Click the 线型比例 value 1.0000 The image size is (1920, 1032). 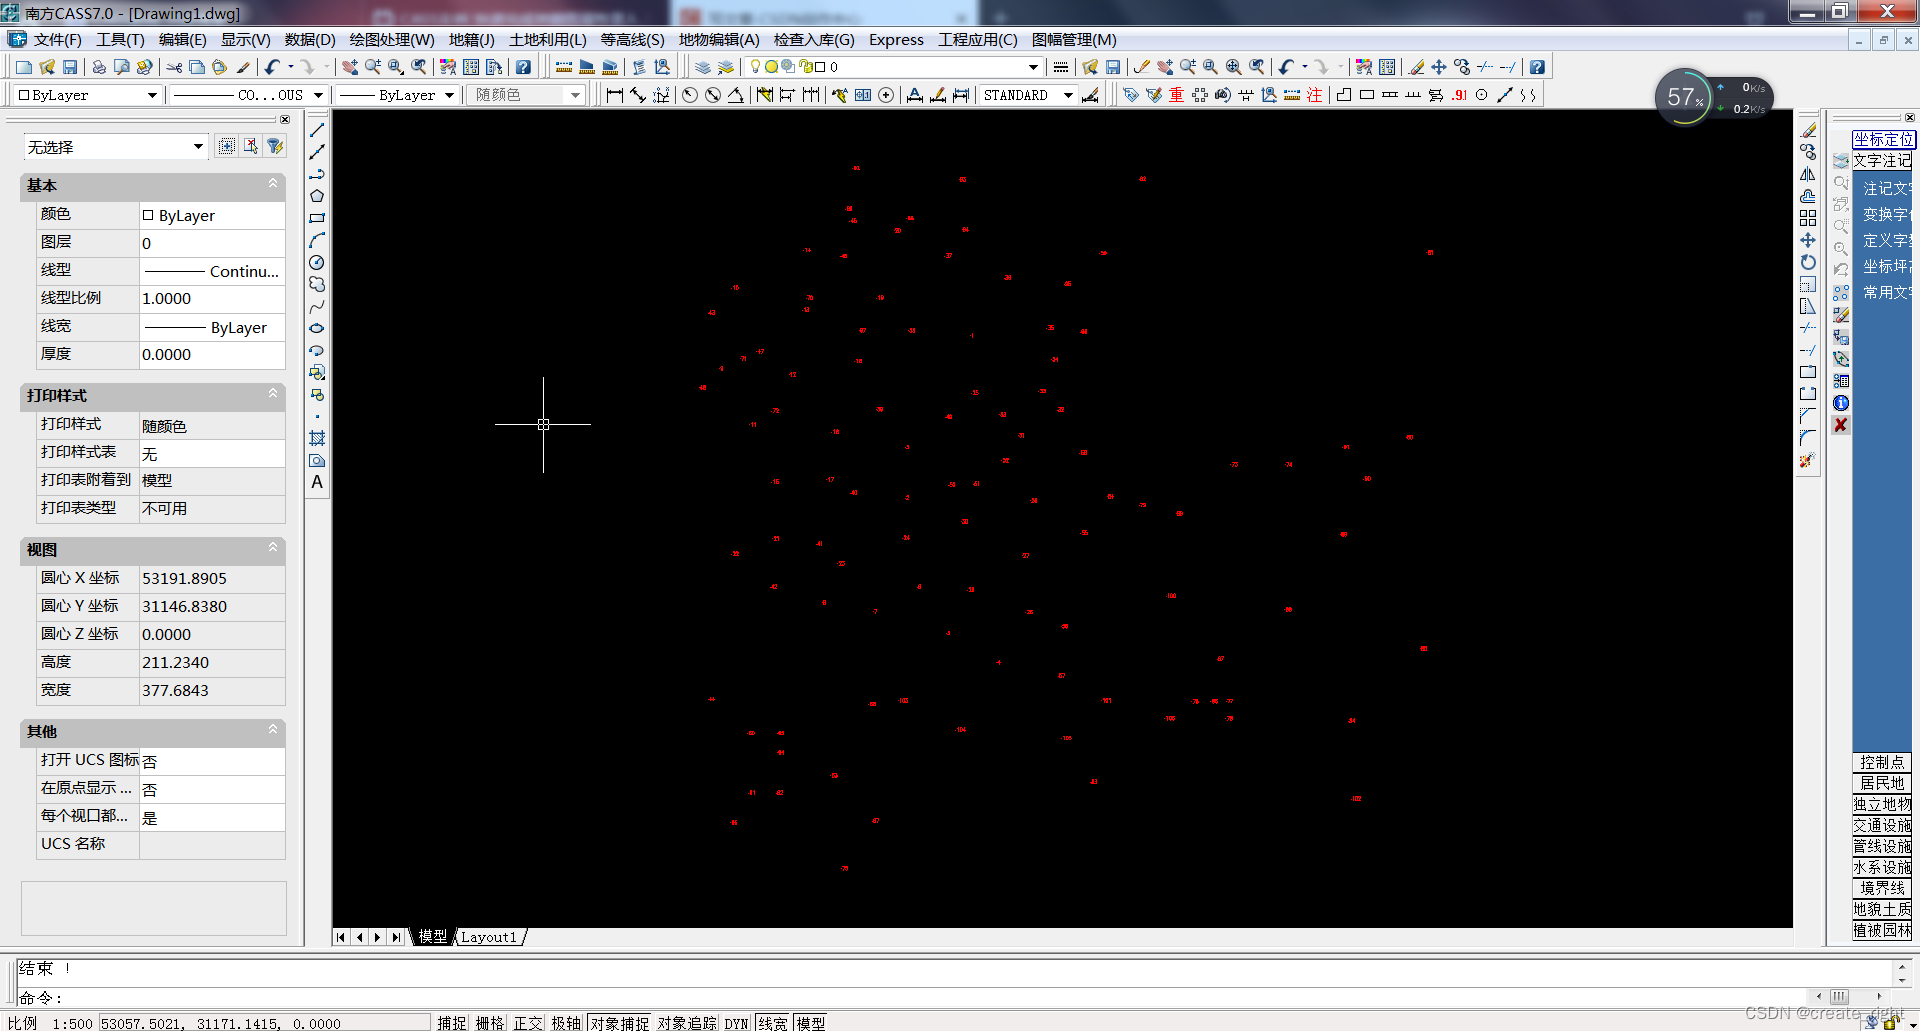coord(212,298)
